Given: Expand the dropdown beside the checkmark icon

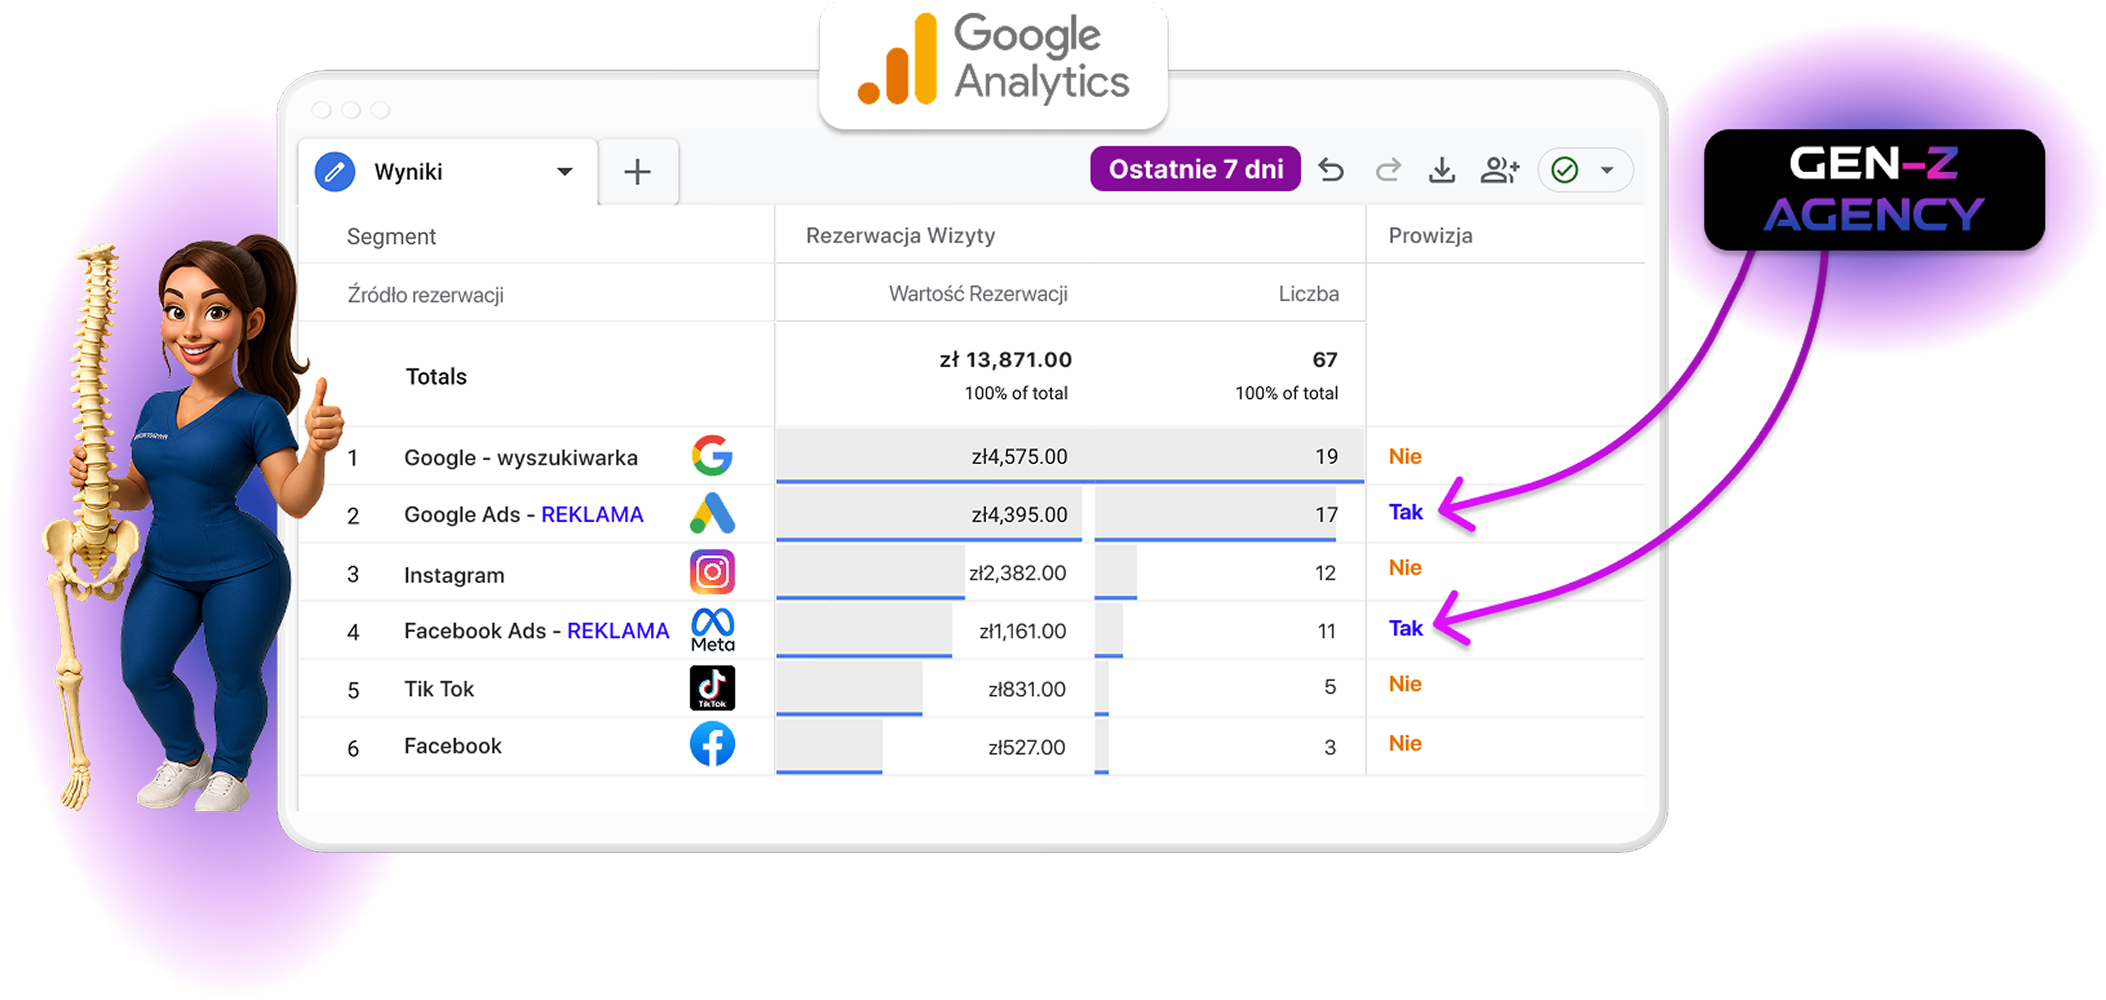Looking at the screenshot, I should (1608, 170).
